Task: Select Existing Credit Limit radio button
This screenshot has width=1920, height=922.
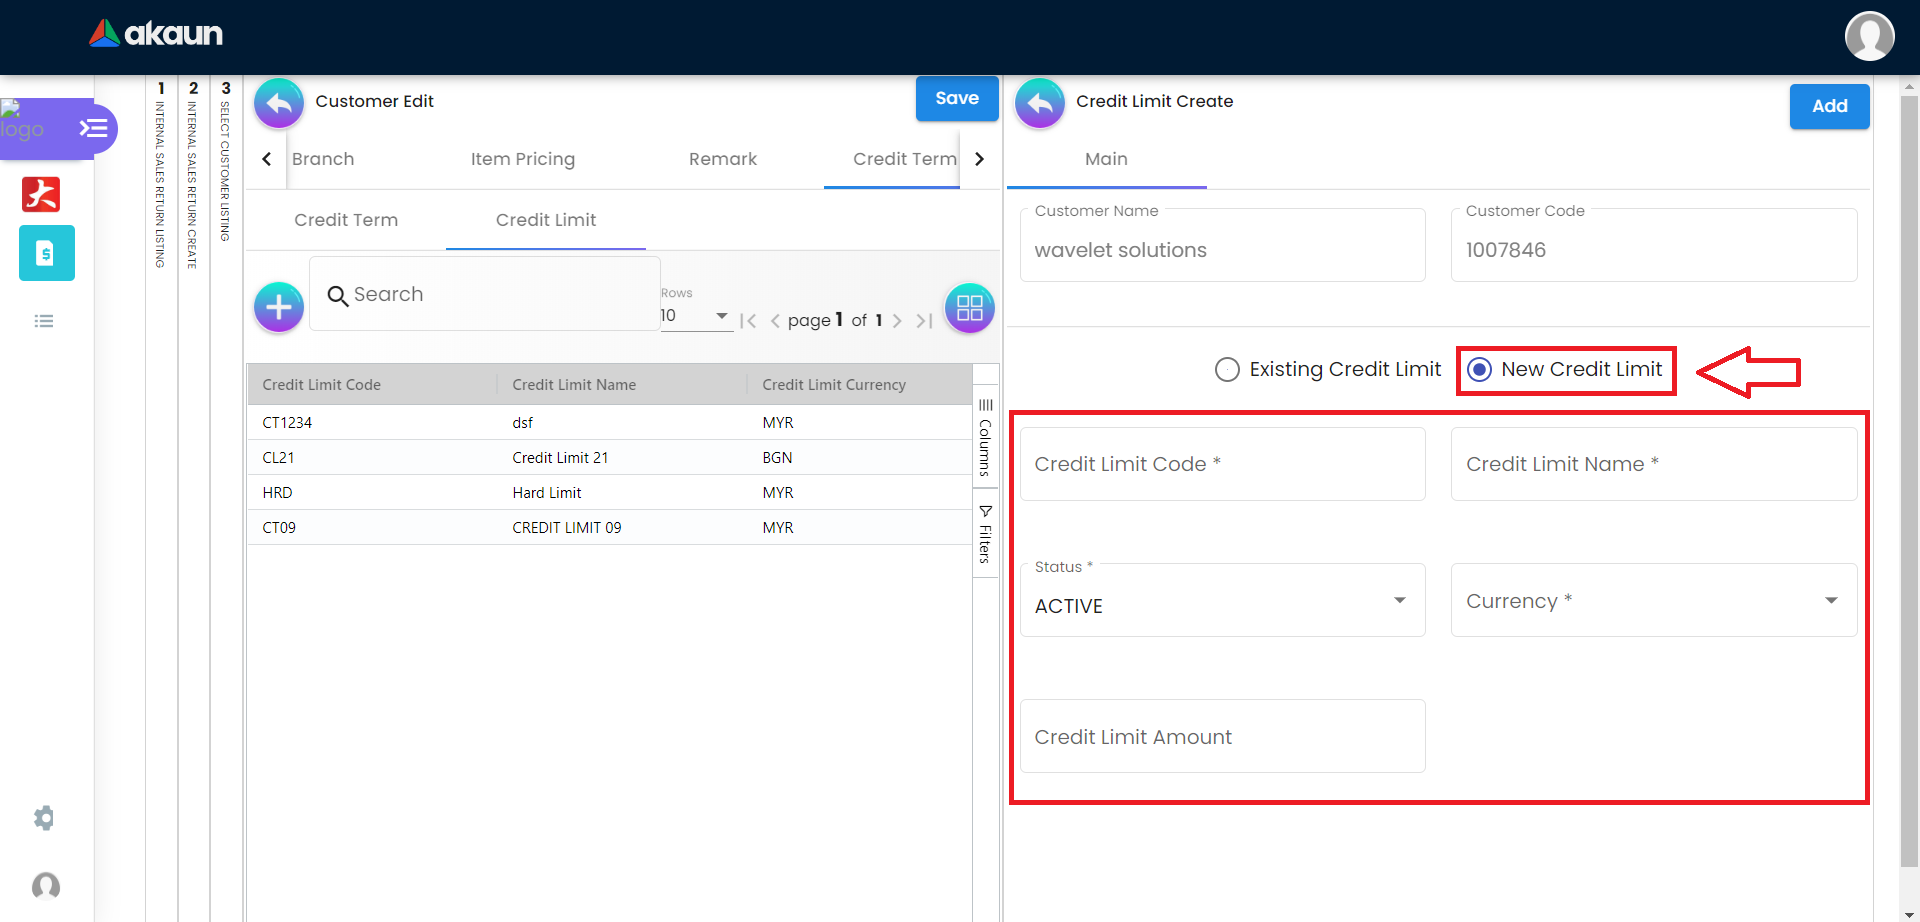Action: click(1227, 370)
